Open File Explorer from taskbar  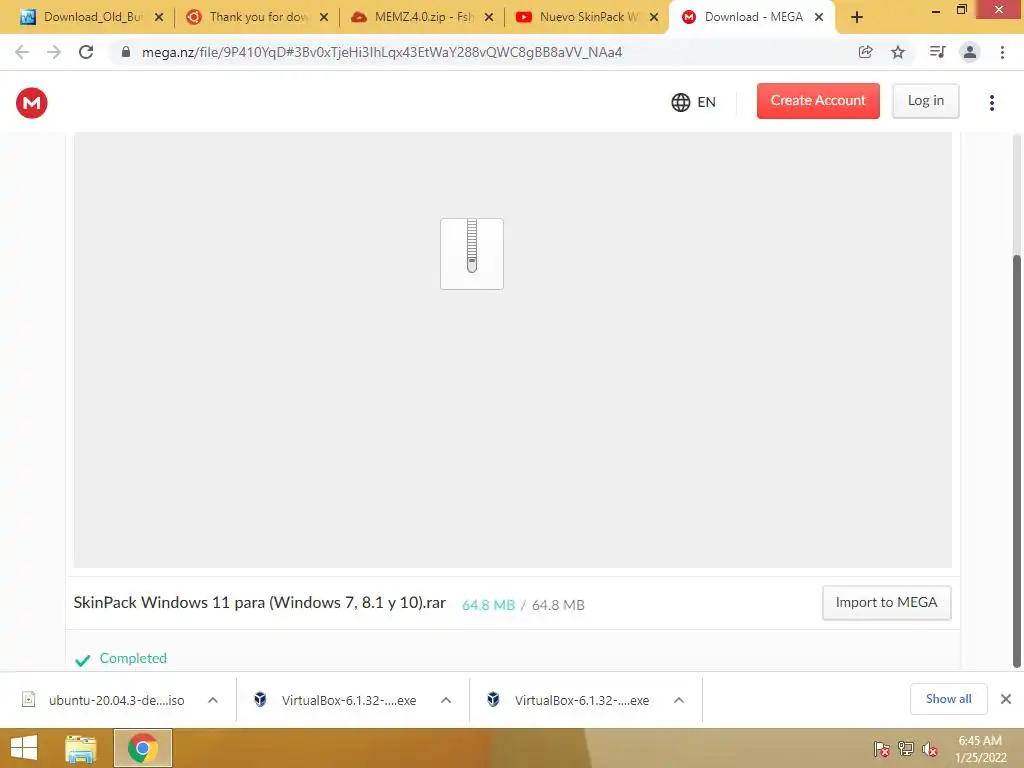coord(80,749)
